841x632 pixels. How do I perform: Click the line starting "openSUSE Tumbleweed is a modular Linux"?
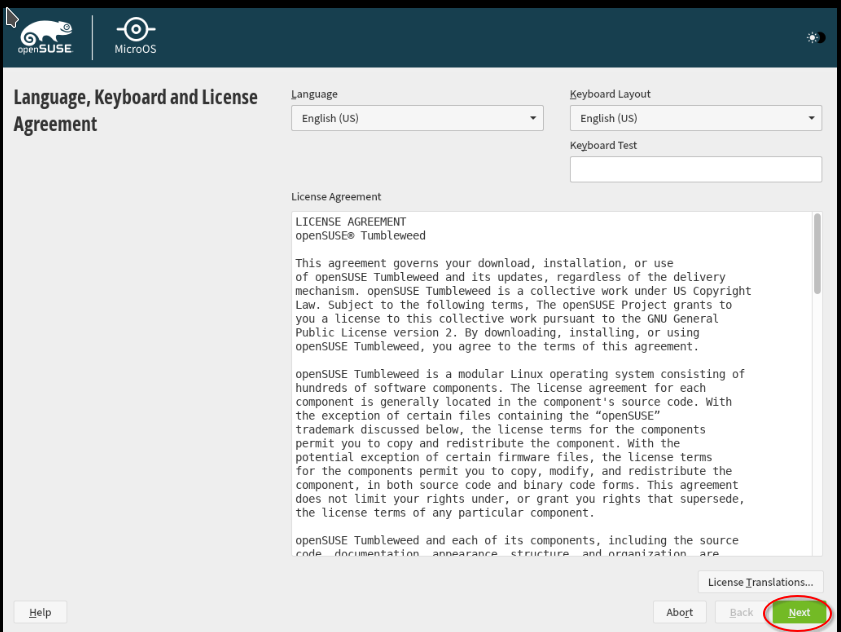(x=520, y=374)
